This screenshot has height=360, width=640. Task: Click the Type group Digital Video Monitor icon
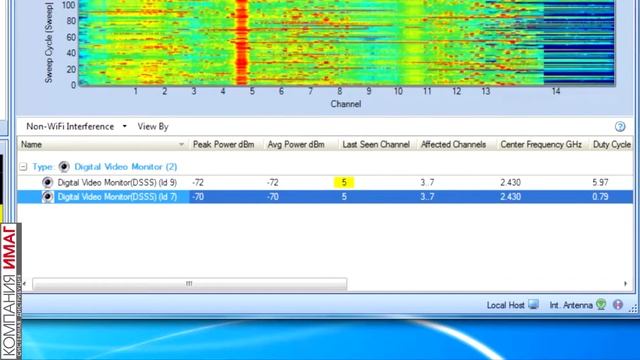[x=64, y=167]
